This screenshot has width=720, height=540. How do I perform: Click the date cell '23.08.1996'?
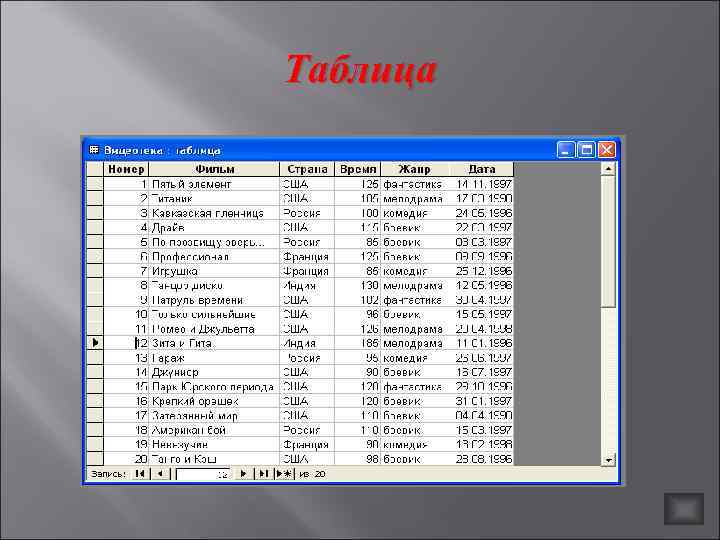[x=481, y=459]
